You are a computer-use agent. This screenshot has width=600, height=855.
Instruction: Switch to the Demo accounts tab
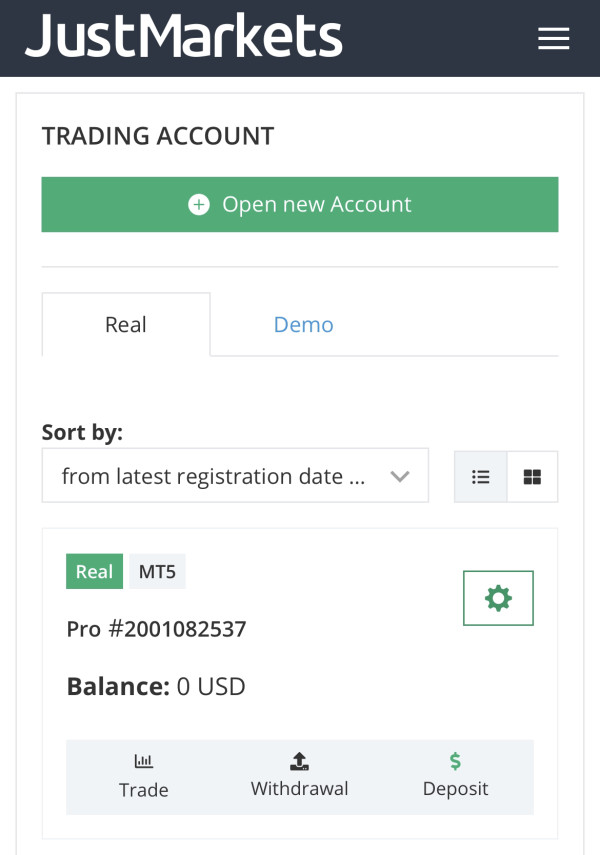tap(303, 324)
